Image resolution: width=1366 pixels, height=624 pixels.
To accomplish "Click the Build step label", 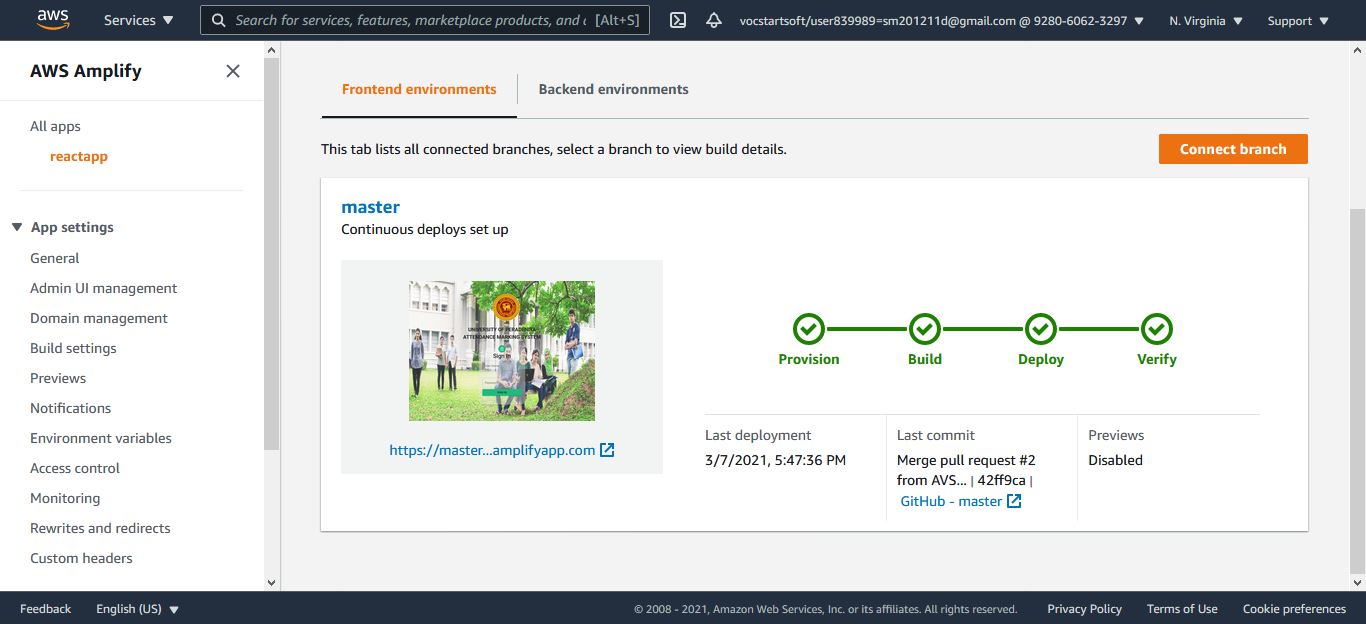I will [x=925, y=359].
